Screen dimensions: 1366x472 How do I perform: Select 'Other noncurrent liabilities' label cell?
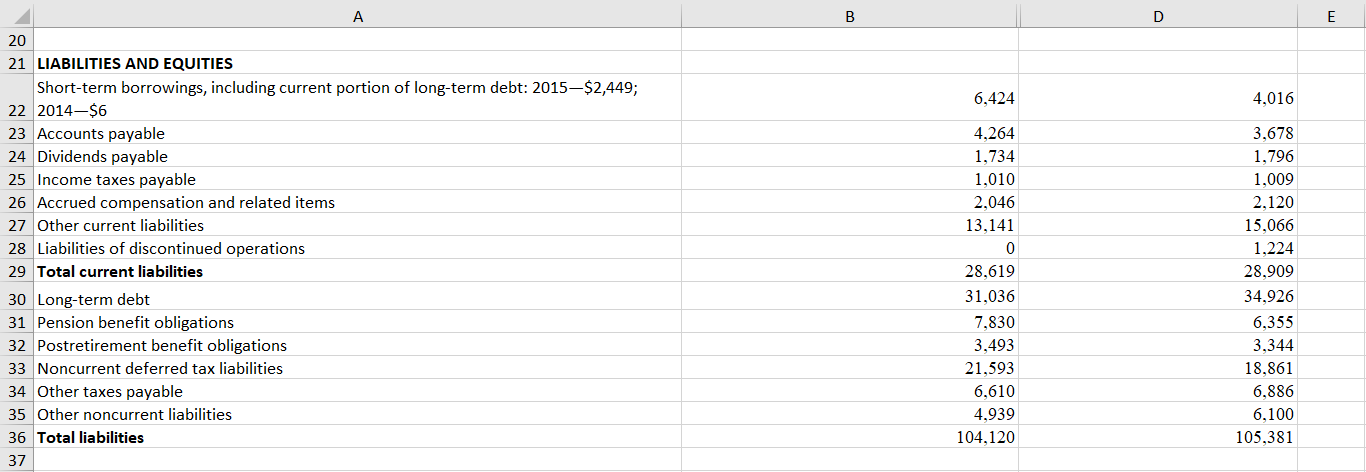click(x=358, y=414)
